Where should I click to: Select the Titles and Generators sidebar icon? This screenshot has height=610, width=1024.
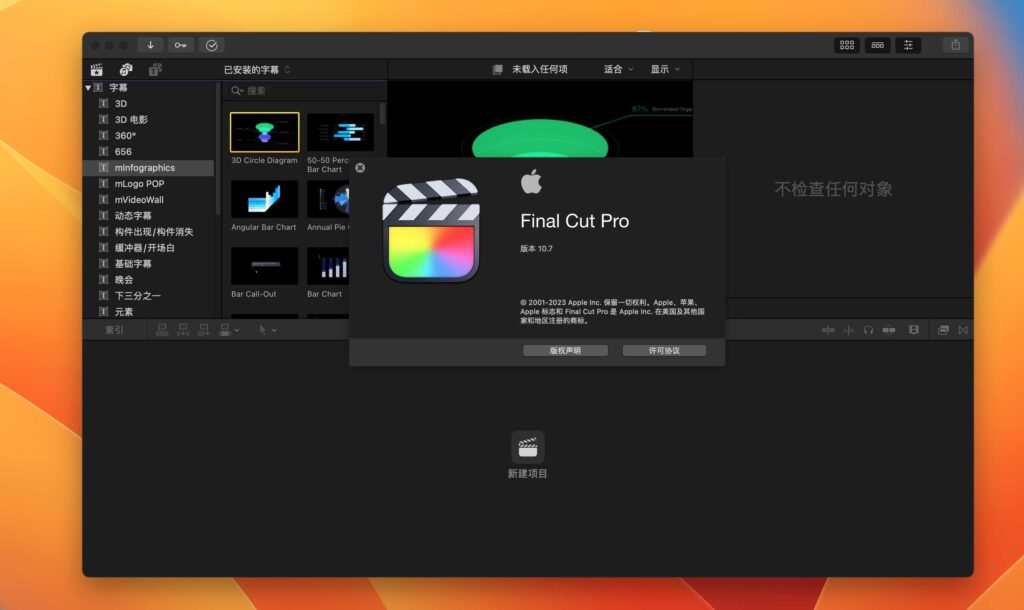point(151,70)
